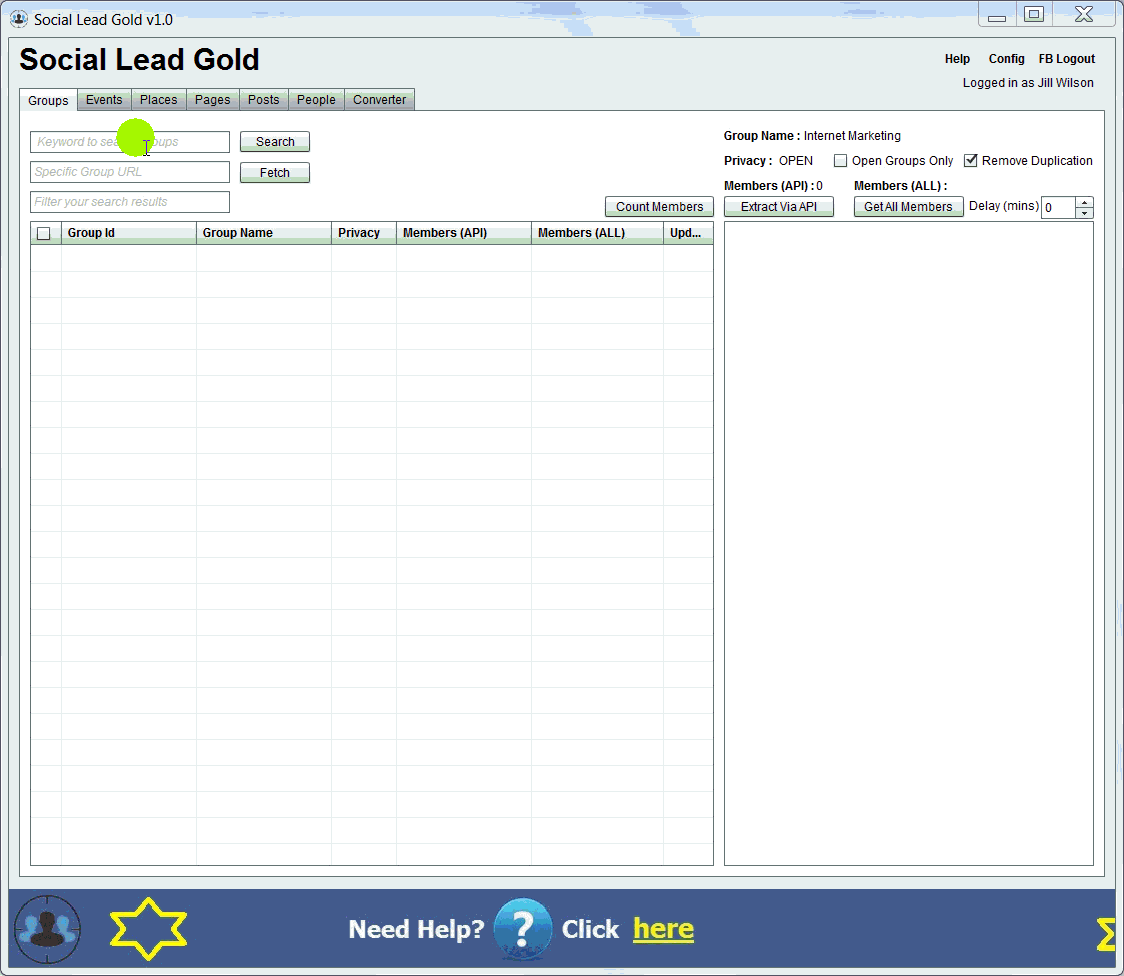Viewport: 1124px width, 976px height.
Task: Click Extract Via API button
Action: [778, 207]
